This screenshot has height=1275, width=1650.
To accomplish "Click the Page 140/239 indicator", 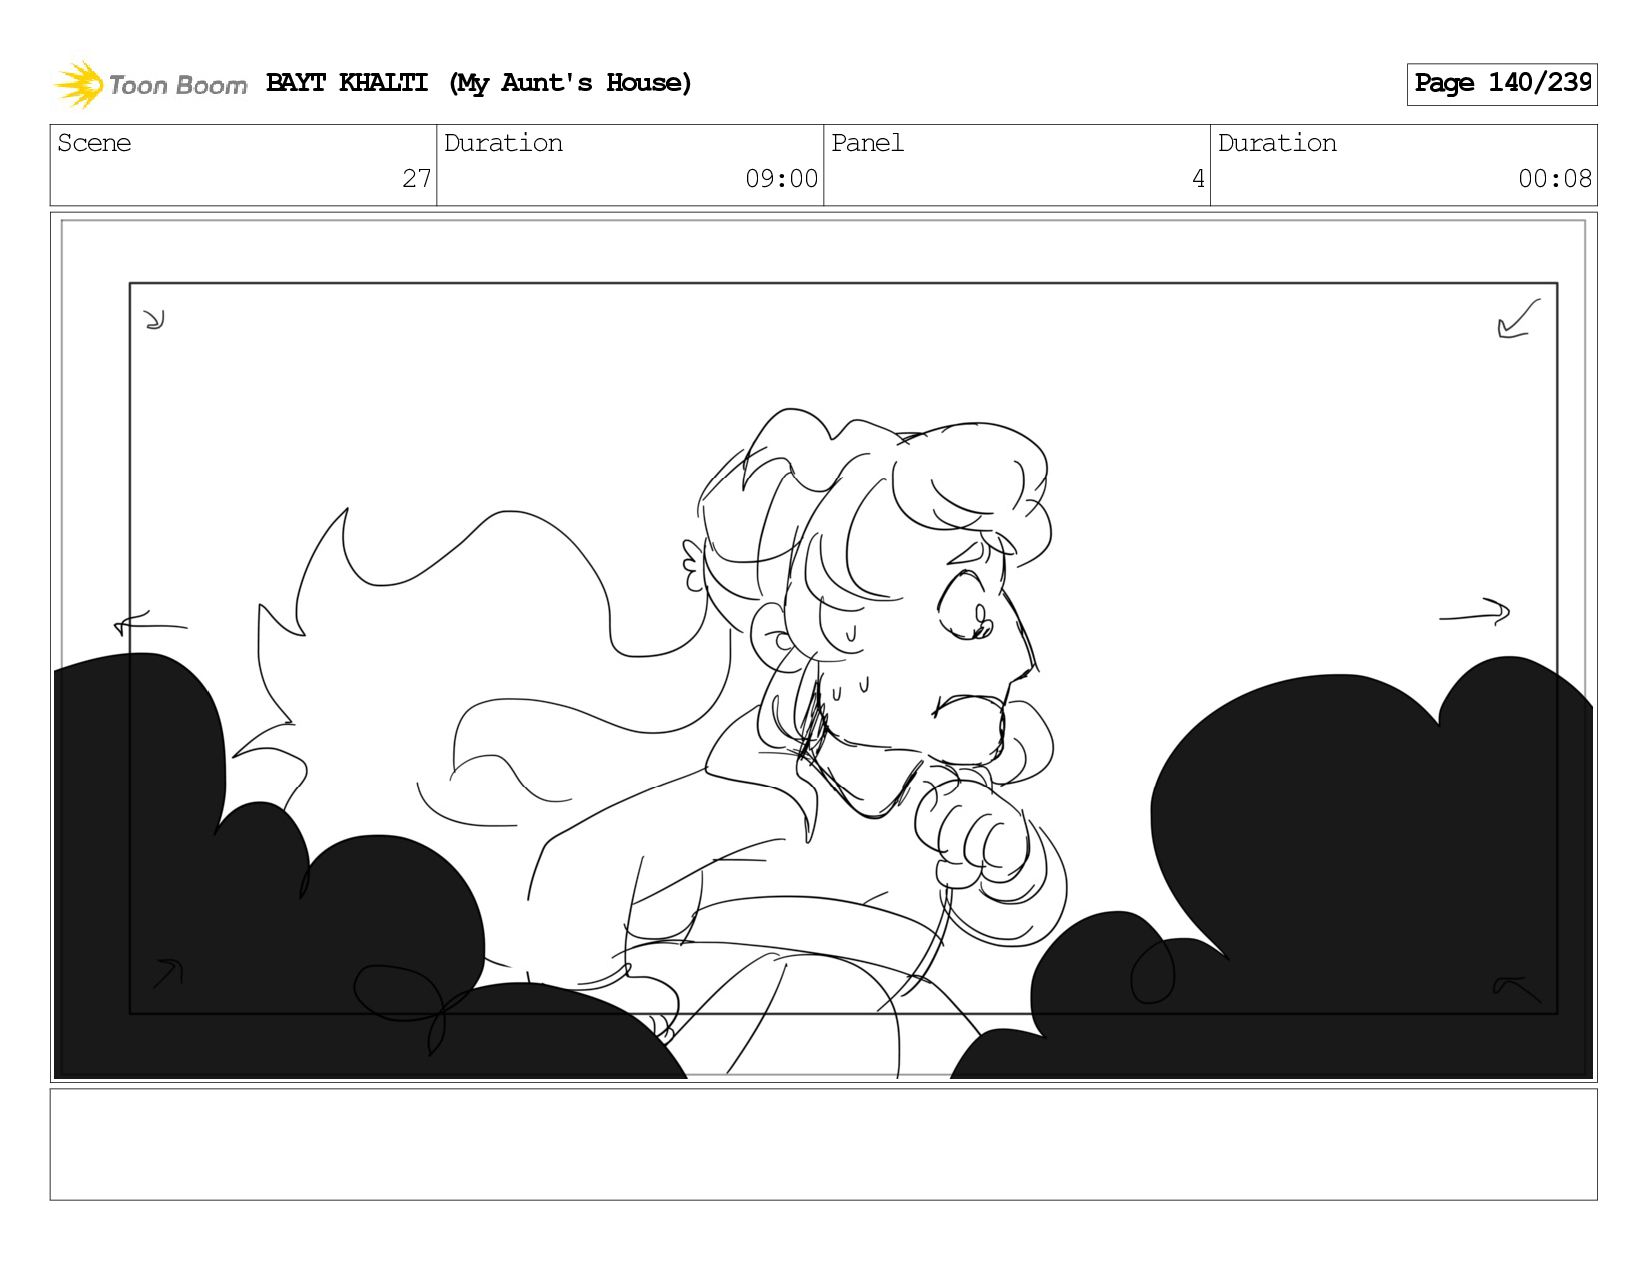I will coord(1502,84).
